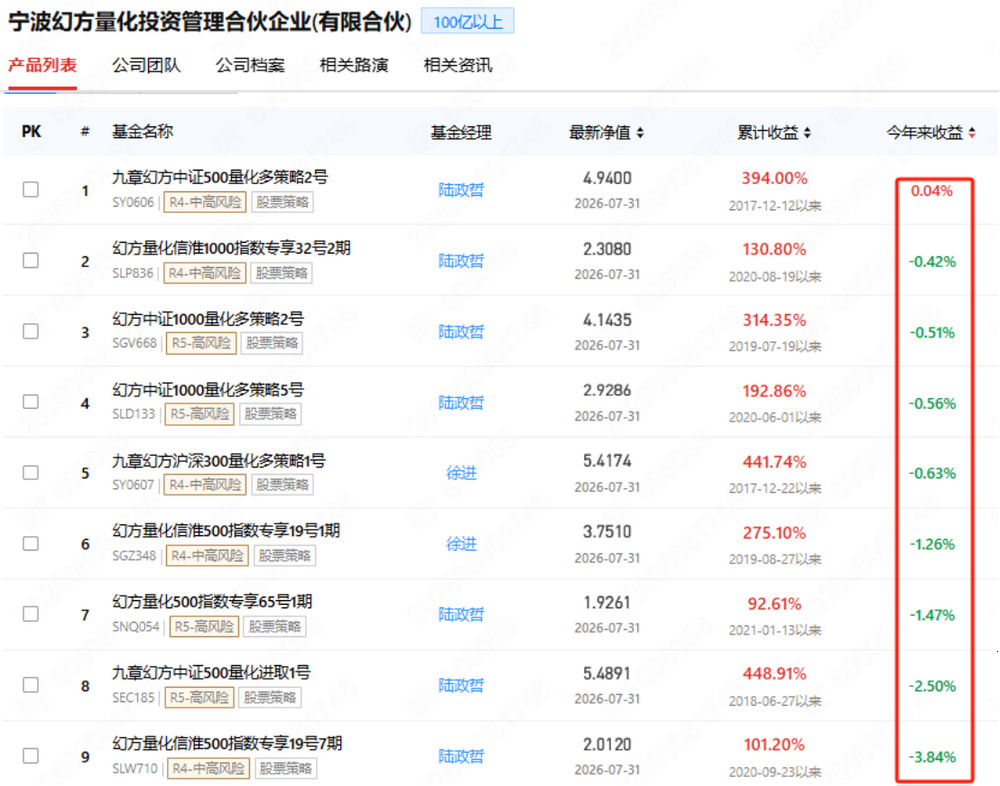Click manager 陆政哲 for SLD133 fund

click(461, 403)
